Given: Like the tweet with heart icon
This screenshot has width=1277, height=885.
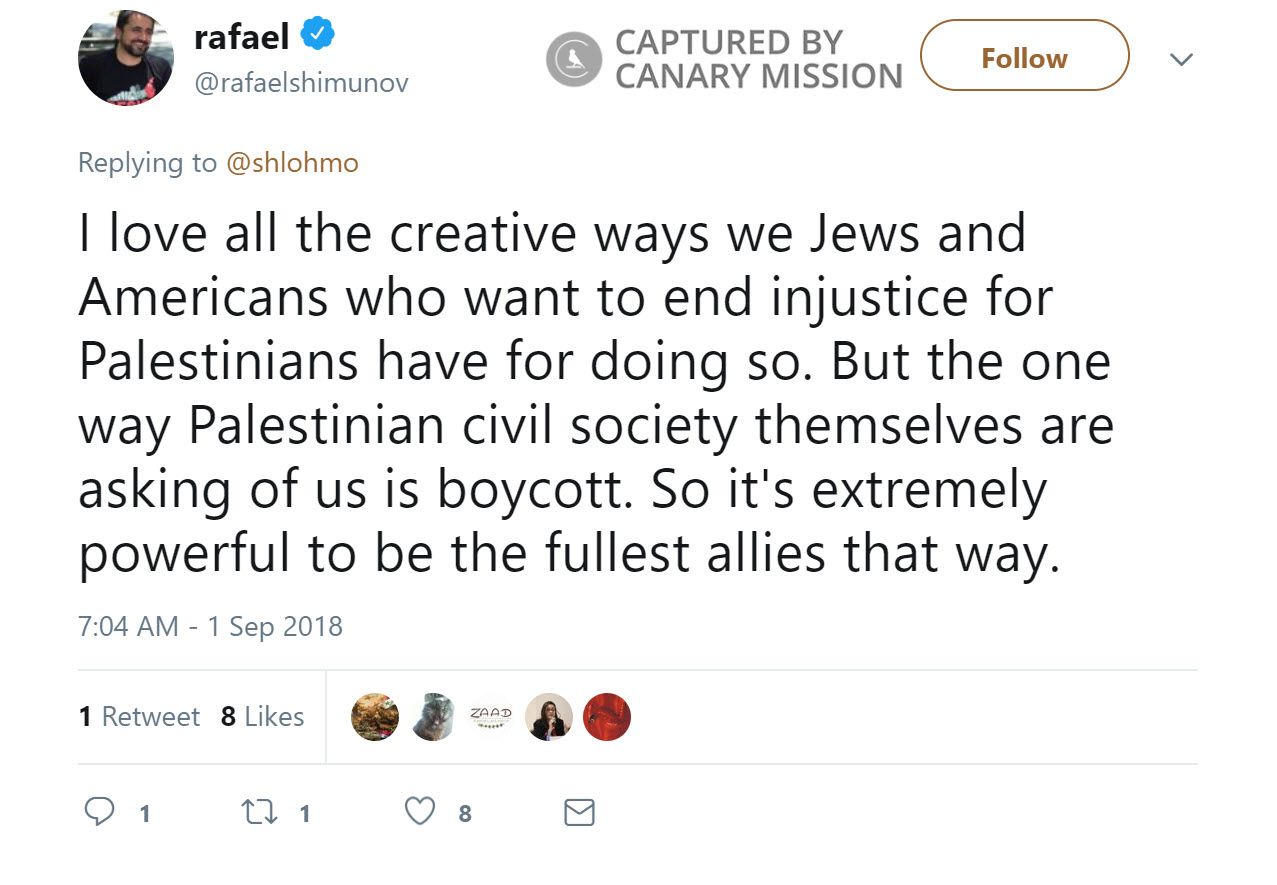Looking at the screenshot, I should (420, 811).
